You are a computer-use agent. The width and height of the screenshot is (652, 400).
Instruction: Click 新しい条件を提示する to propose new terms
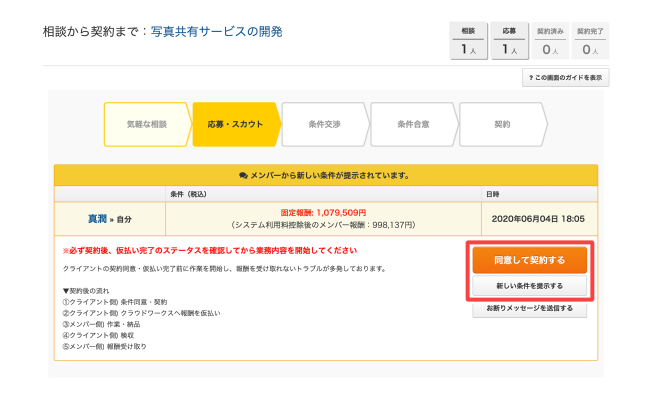[x=529, y=286]
